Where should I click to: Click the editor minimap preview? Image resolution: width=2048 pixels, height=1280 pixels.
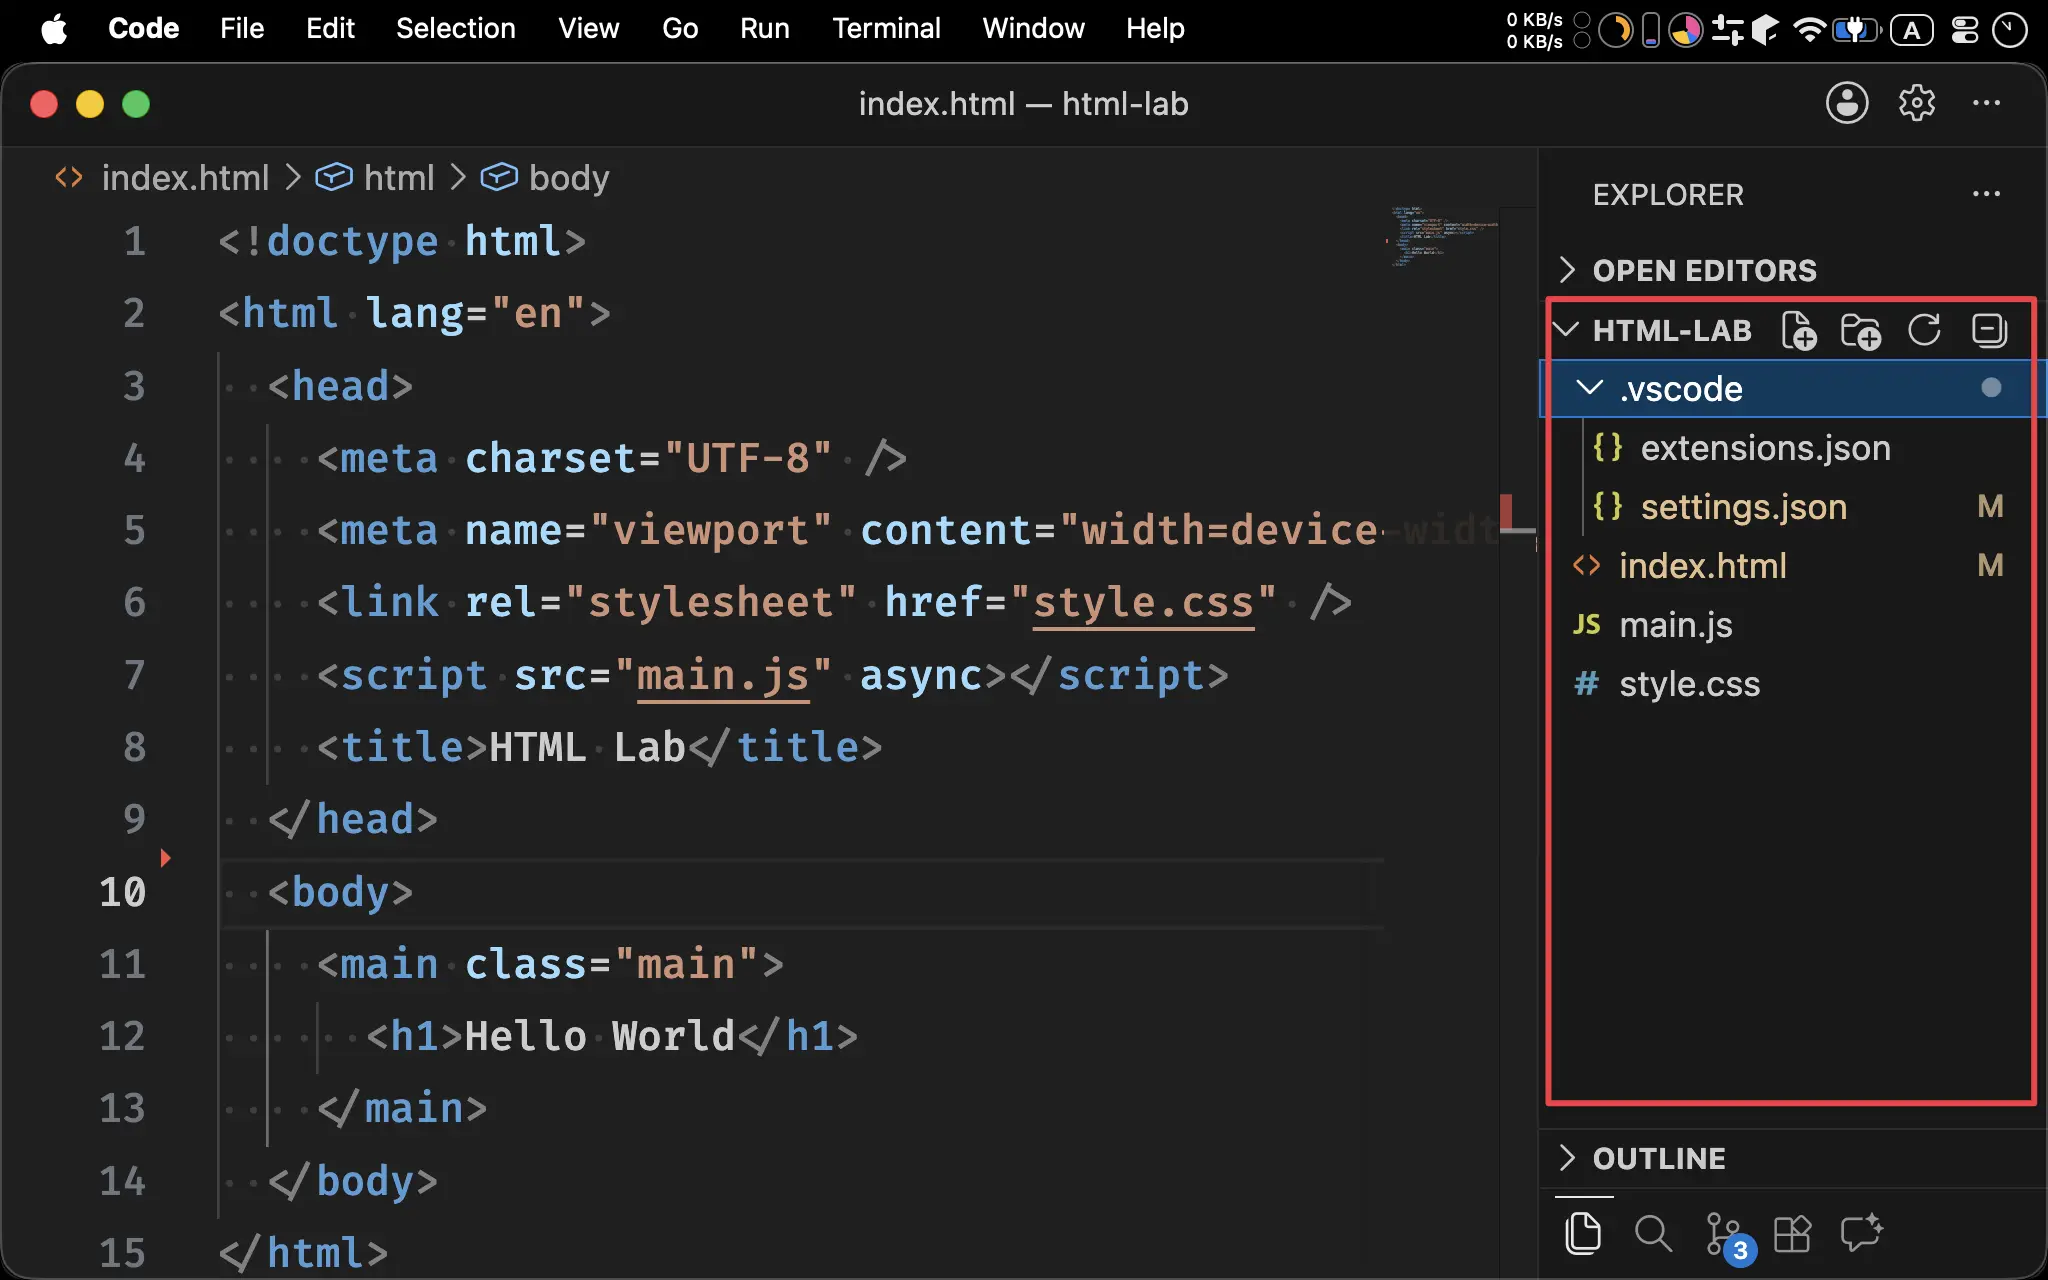1443,236
